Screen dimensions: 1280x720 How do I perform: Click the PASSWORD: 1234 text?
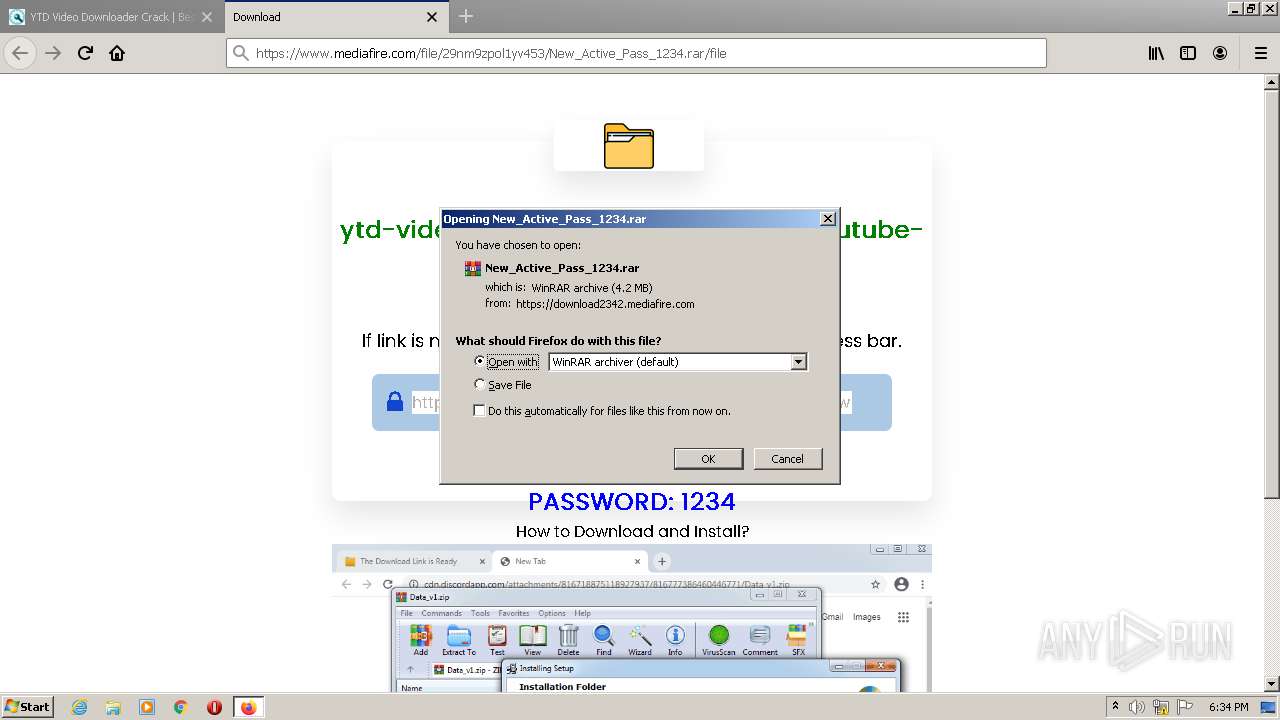pos(632,501)
